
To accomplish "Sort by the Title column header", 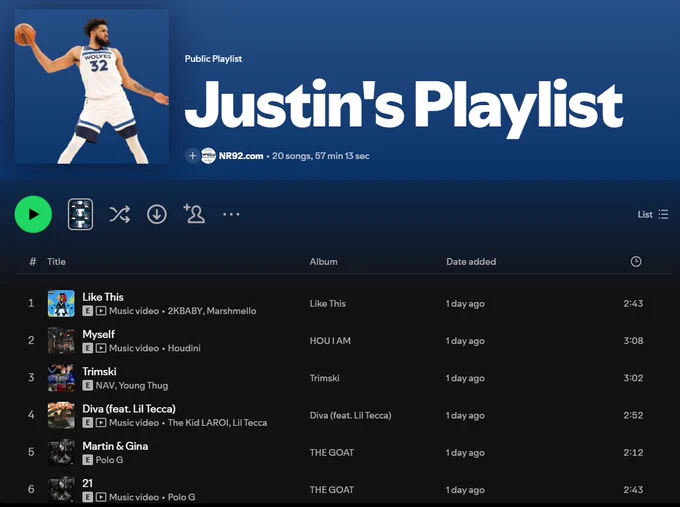I will (x=56, y=262).
